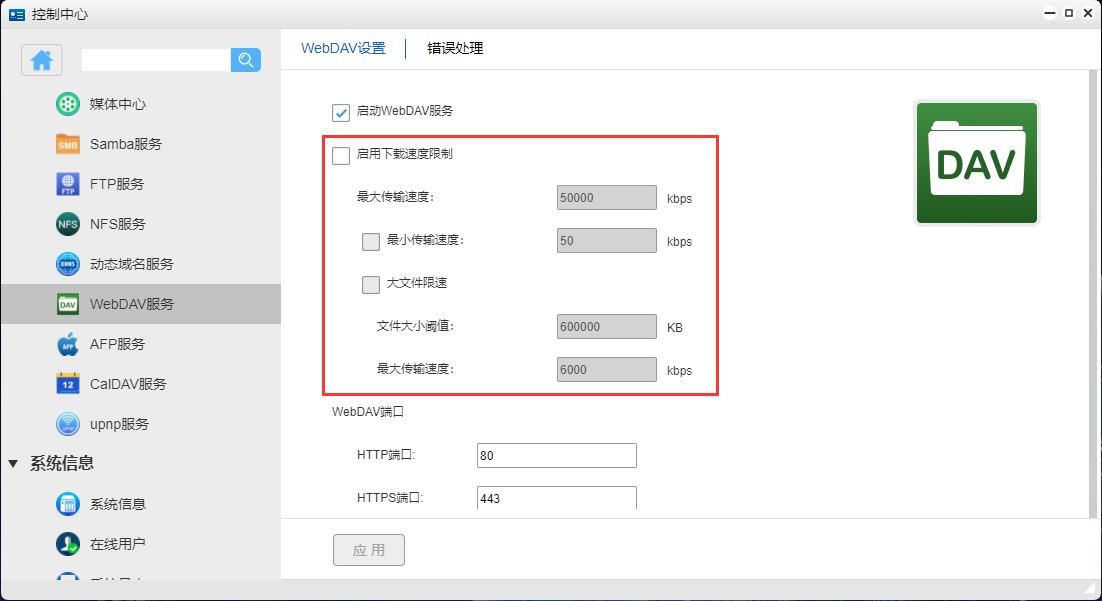1102x601 pixels.
Task: Tick the 最小传输速度 checkbox
Action: 371,241
